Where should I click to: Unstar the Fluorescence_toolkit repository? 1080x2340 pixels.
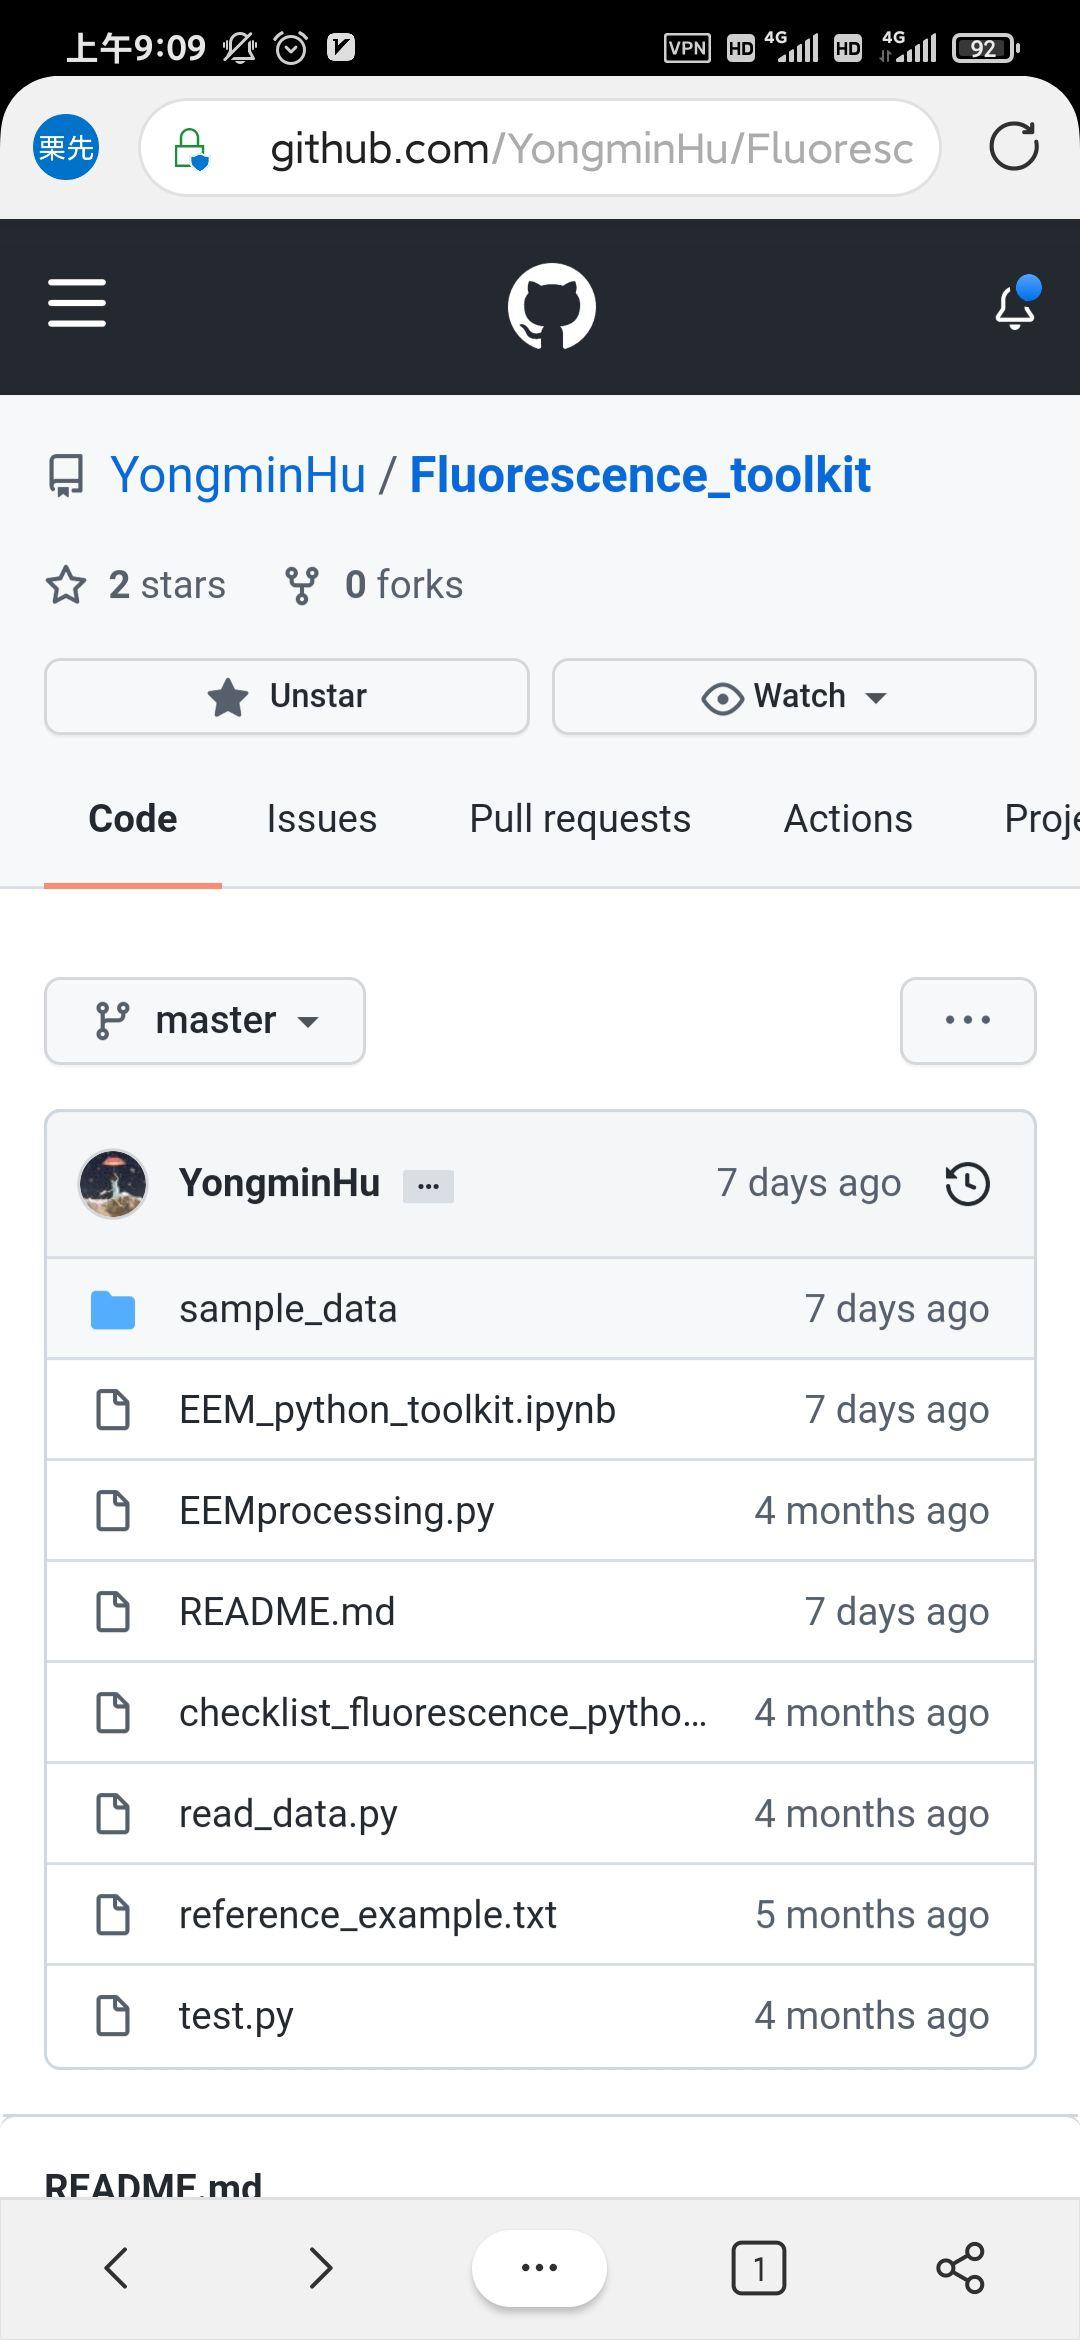pos(287,696)
